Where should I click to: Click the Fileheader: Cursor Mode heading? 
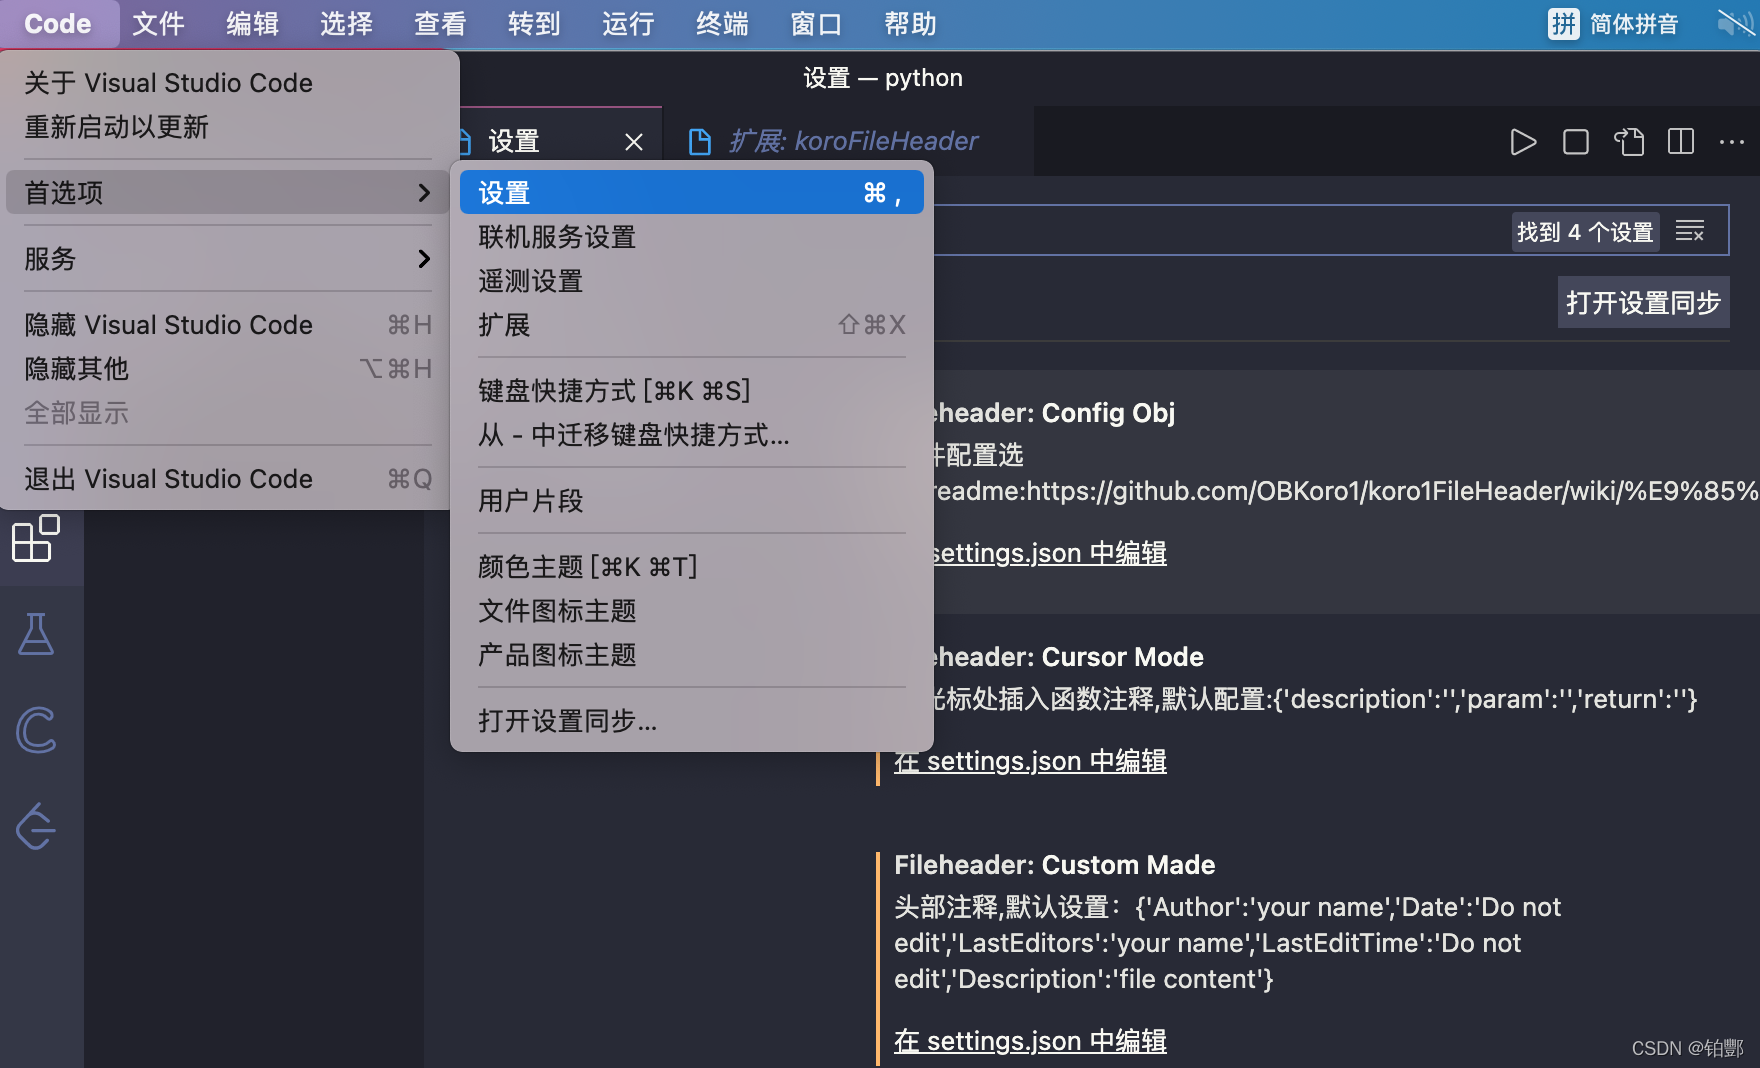[x=1068, y=656]
